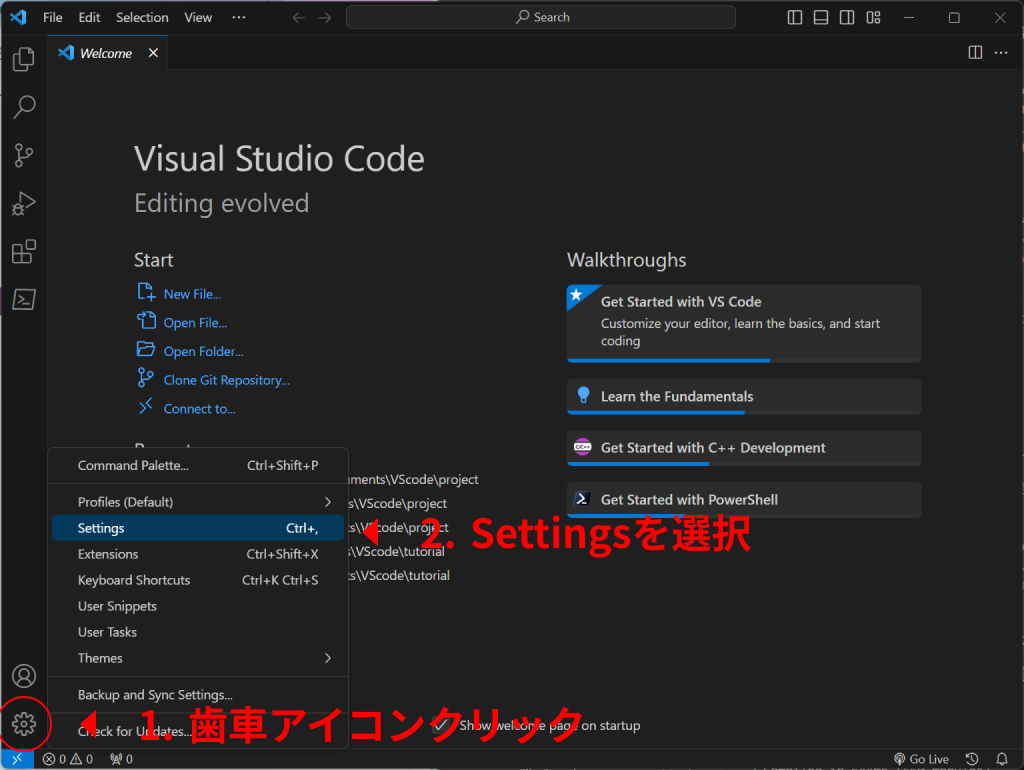Show errors and warnings in status bar
Image resolution: width=1024 pixels, height=770 pixels.
pyautogui.click(x=68, y=759)
